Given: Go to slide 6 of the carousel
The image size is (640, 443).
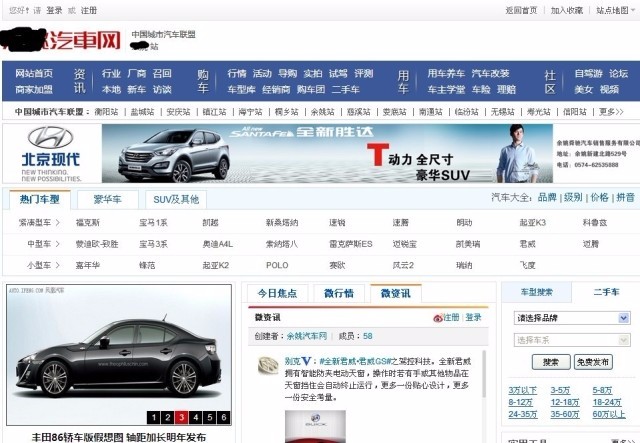Looking at the screenshot, I should point(224,417).
